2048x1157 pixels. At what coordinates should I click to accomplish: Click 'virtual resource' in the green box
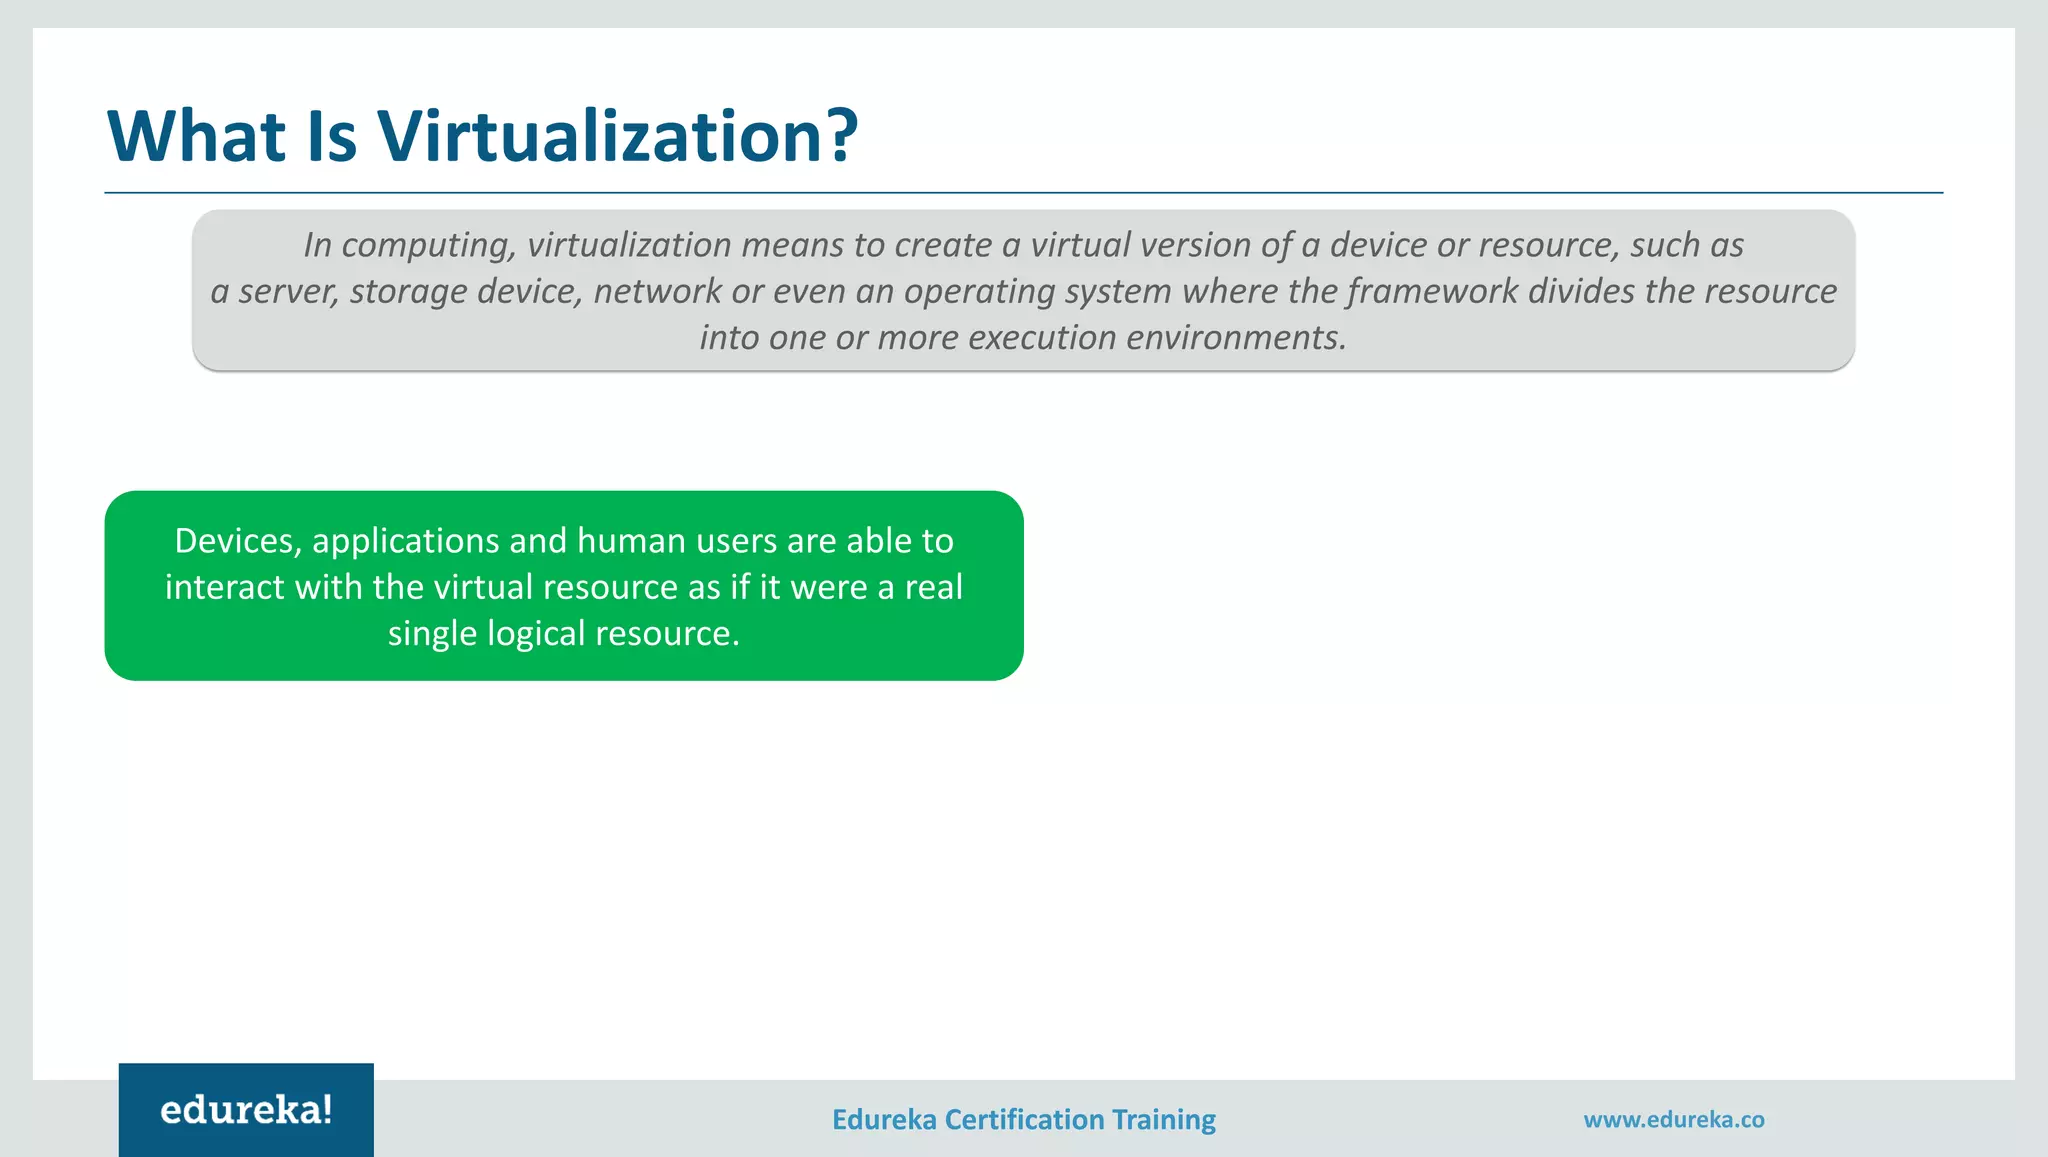(555, 587)
